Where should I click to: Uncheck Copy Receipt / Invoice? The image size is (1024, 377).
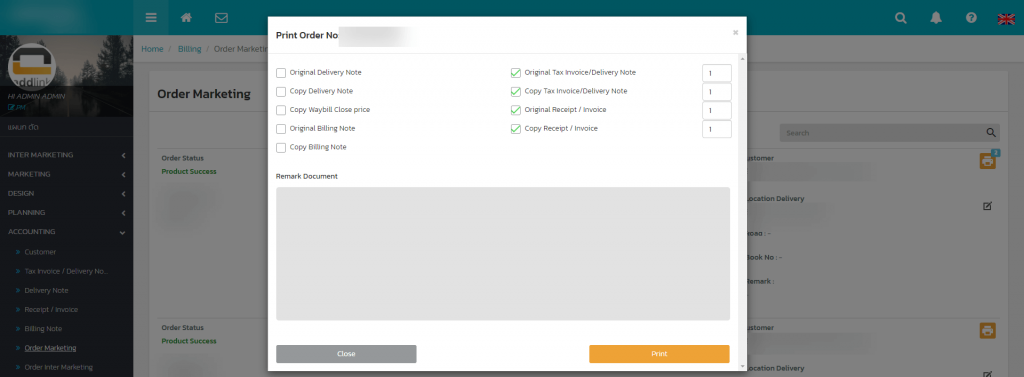coord(516,129)
